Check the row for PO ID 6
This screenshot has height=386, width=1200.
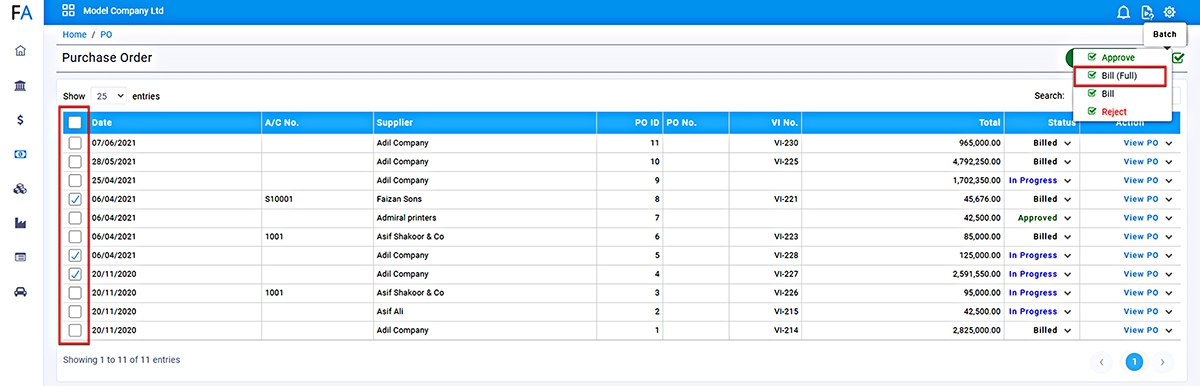(x=75, y=237)
